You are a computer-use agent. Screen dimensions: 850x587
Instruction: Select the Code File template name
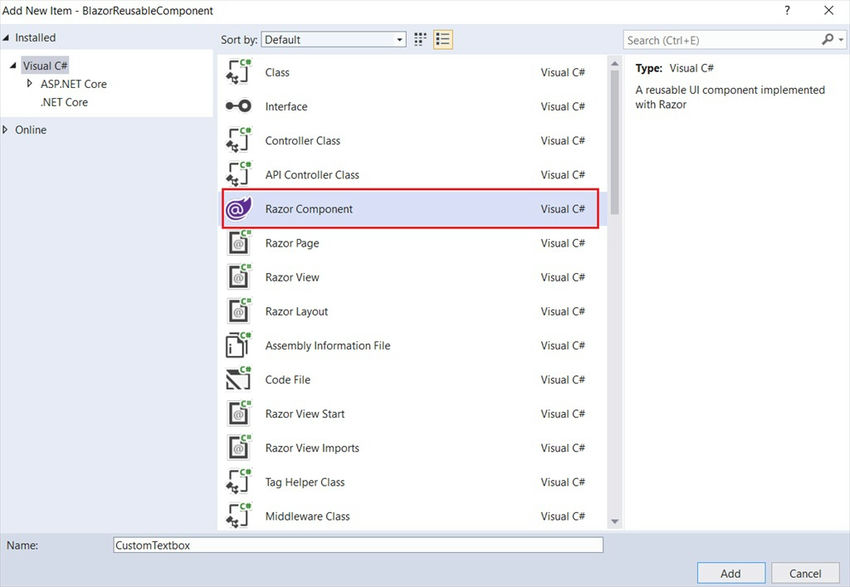[287, 379]
